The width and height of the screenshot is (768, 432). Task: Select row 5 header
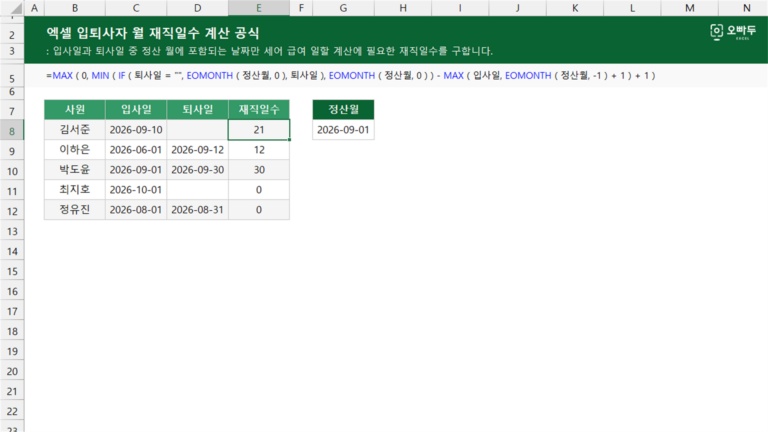pos(12,78)
